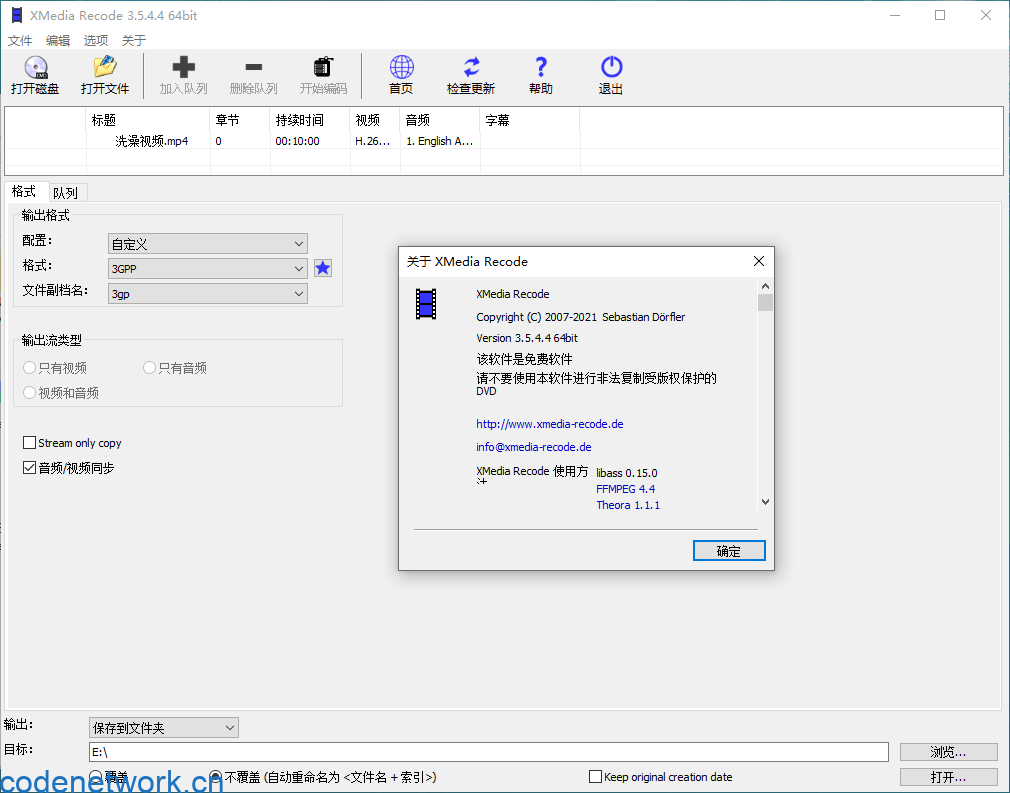Expand the 保存到文件夹 output dropdown
The image size is (1010, 793).
pyautogui.click(x=228, y=727)
